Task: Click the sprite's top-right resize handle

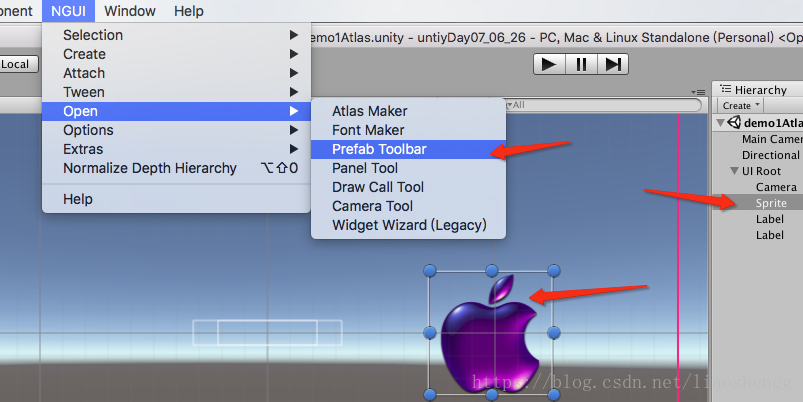Action: click(x=554, y=270)
